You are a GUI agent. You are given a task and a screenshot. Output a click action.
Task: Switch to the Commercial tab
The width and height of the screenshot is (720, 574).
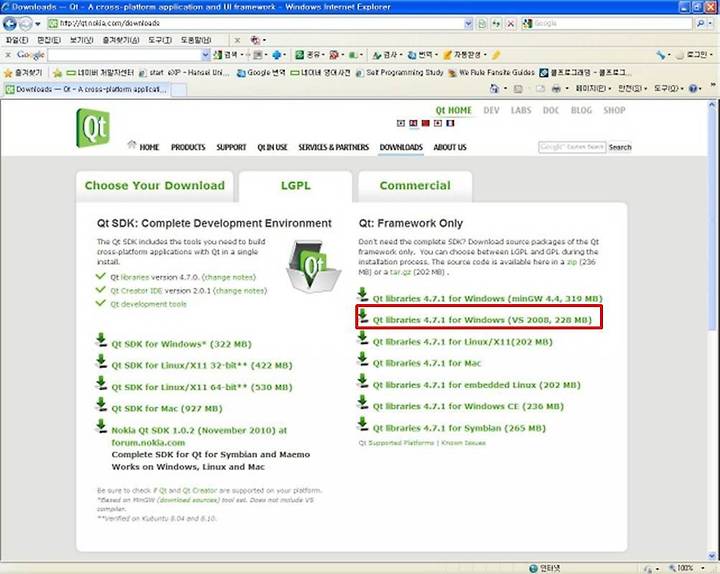point(415,186)
